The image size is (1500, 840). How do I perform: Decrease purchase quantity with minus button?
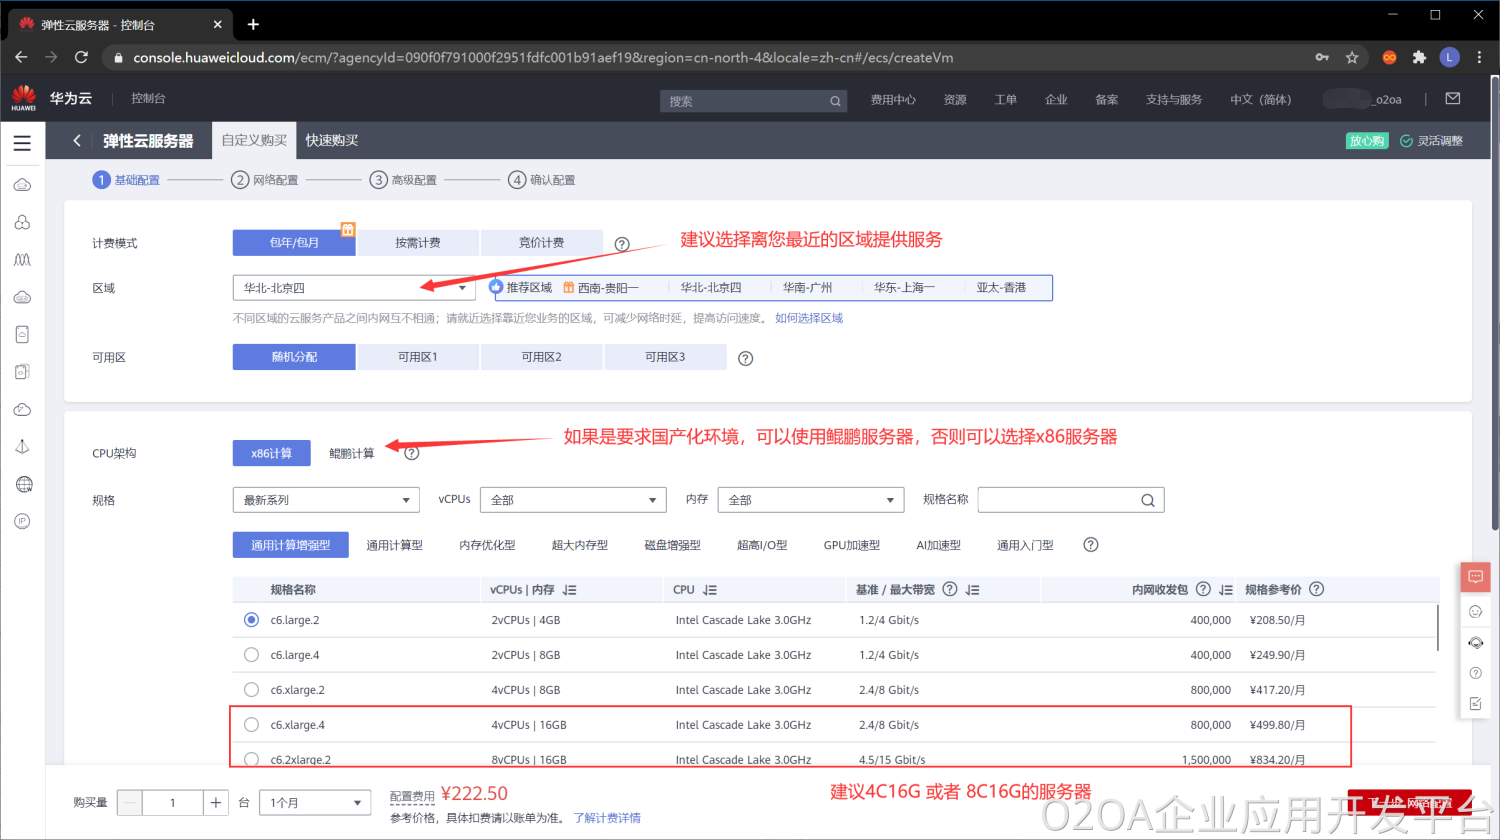(130, 803)
